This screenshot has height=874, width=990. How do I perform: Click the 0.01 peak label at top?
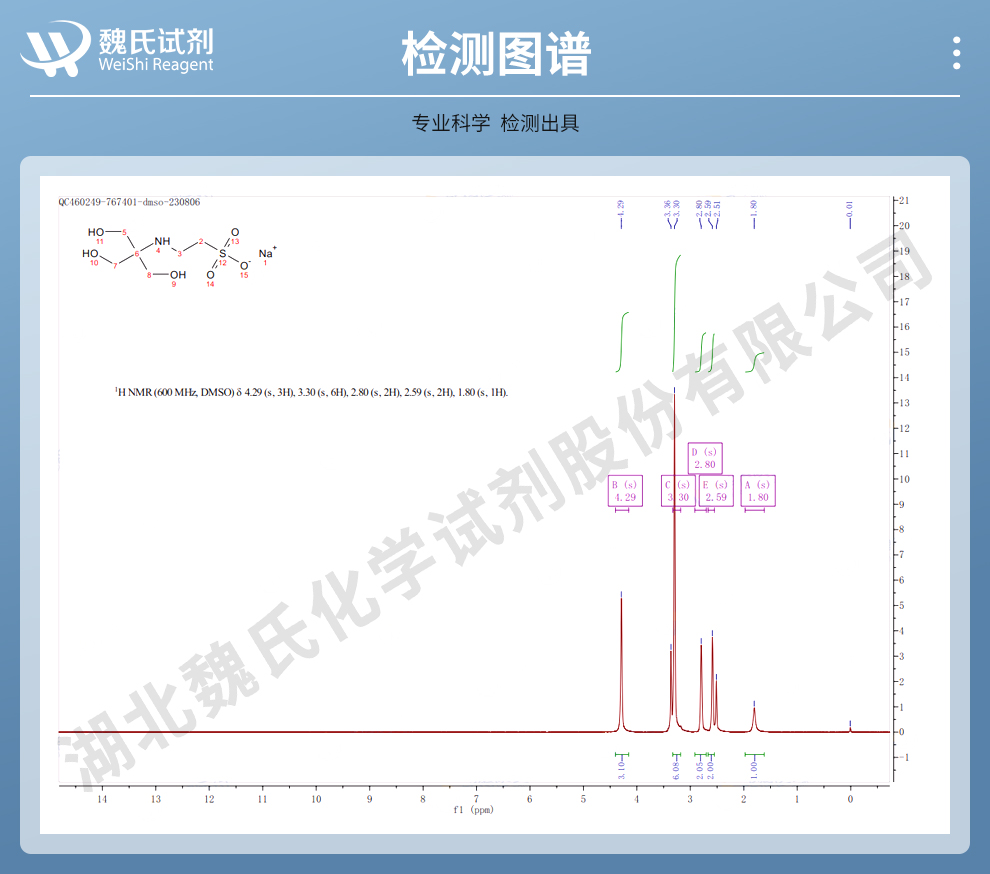pyautogui.click(x=850, y=210)
